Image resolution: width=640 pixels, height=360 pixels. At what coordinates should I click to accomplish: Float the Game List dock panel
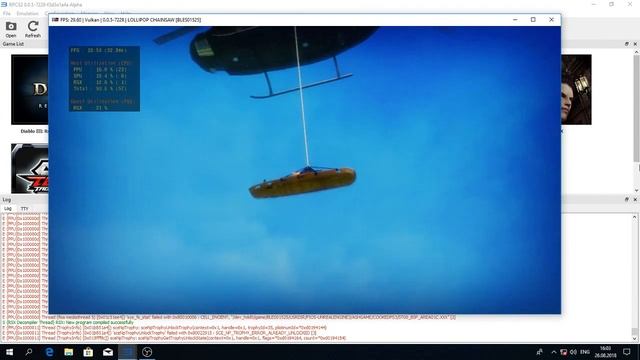627,44
